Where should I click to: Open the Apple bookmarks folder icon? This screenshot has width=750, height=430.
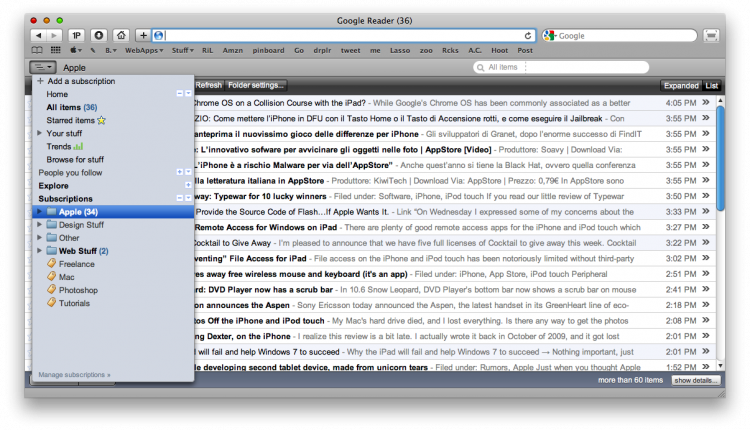(x=76, y=50)
